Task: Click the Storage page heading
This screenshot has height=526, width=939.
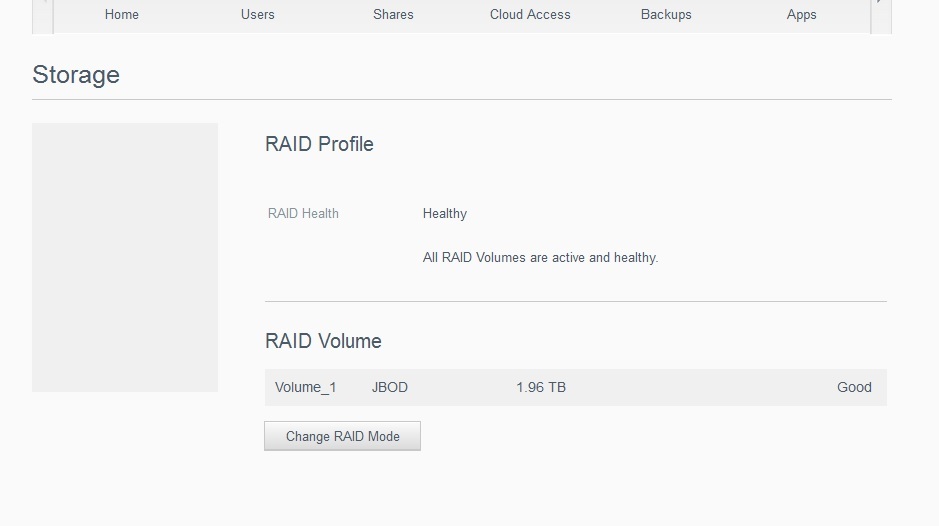Action: click(76, 75)
